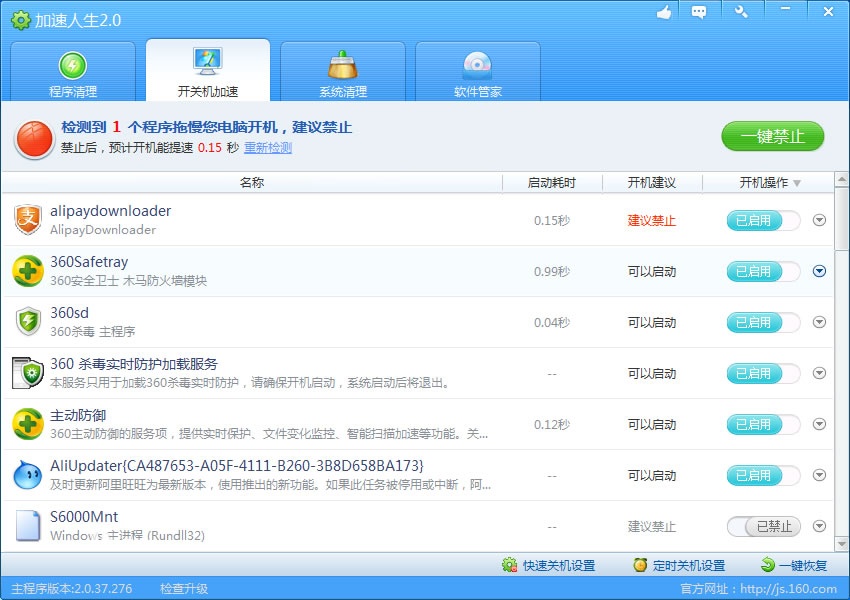The width and height of the screenshot is (850, 600).
Task: Toggle 360Safetray 已启用 switch
Action: click(x=763, y=272)
